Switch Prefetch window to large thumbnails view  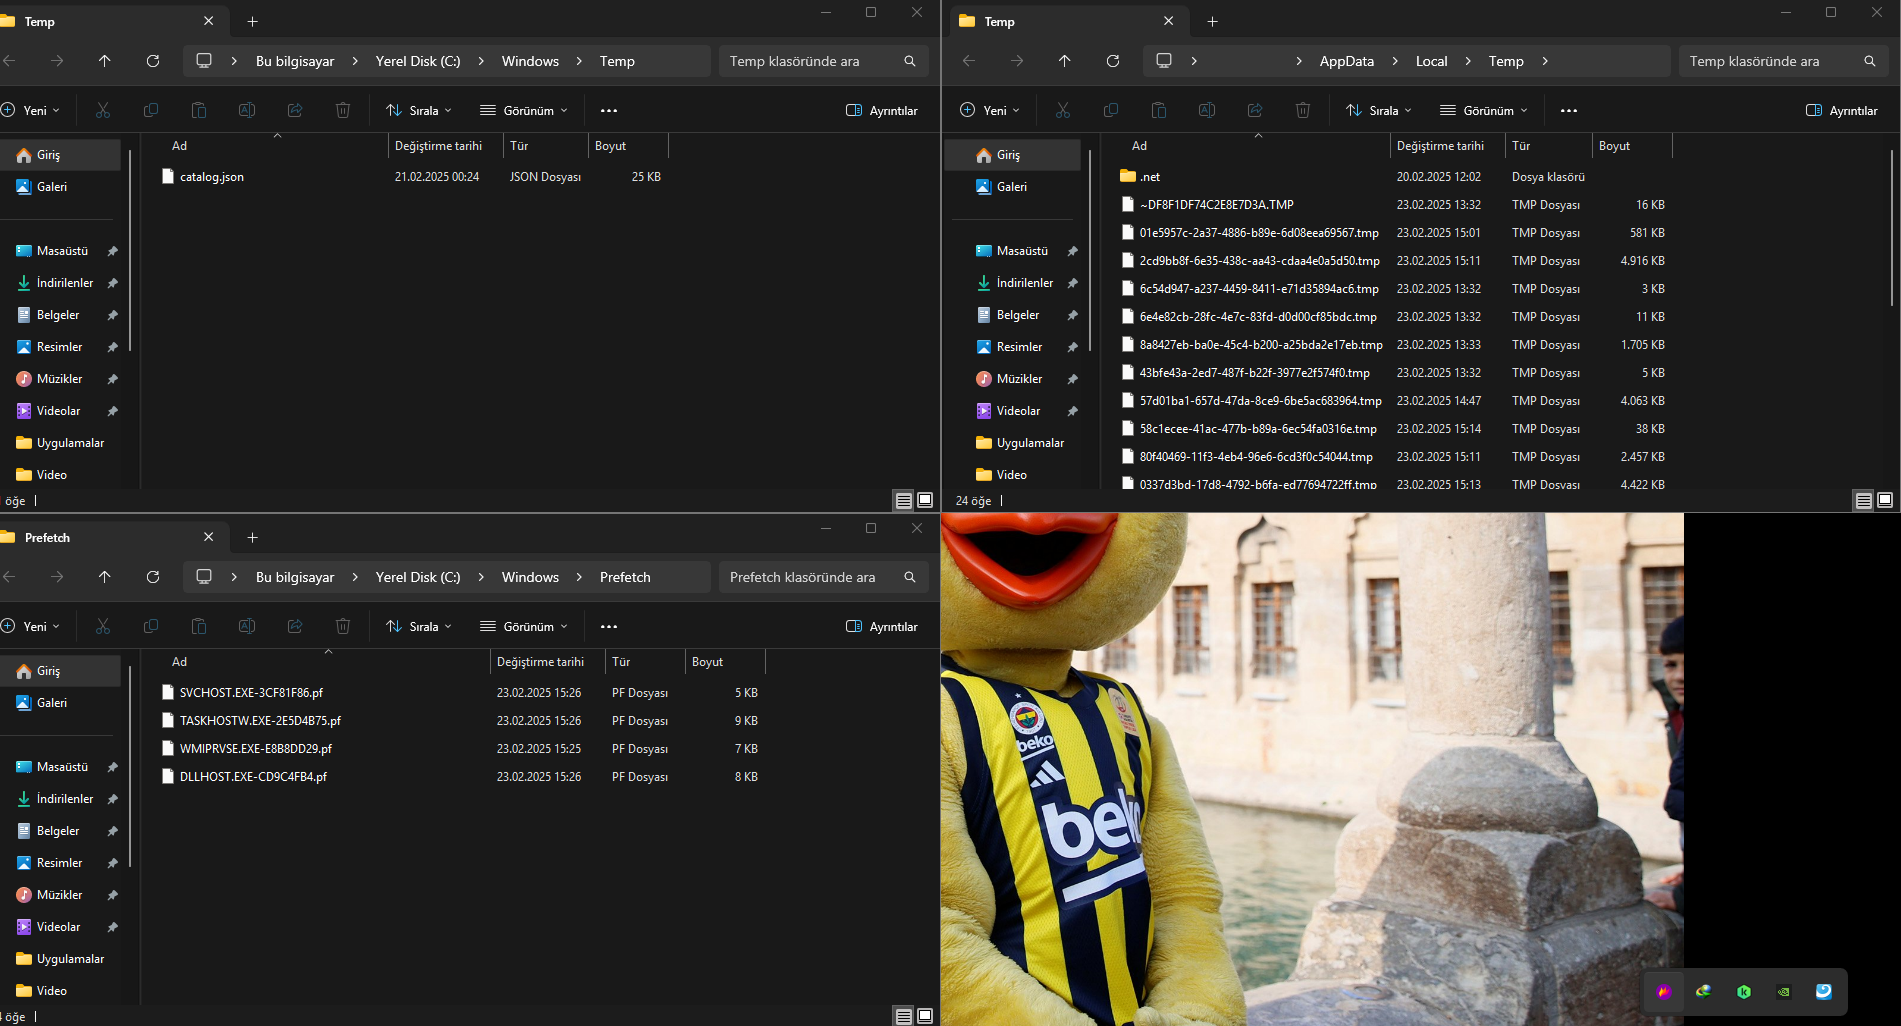pyautogui.click(x=926, y=1016)
